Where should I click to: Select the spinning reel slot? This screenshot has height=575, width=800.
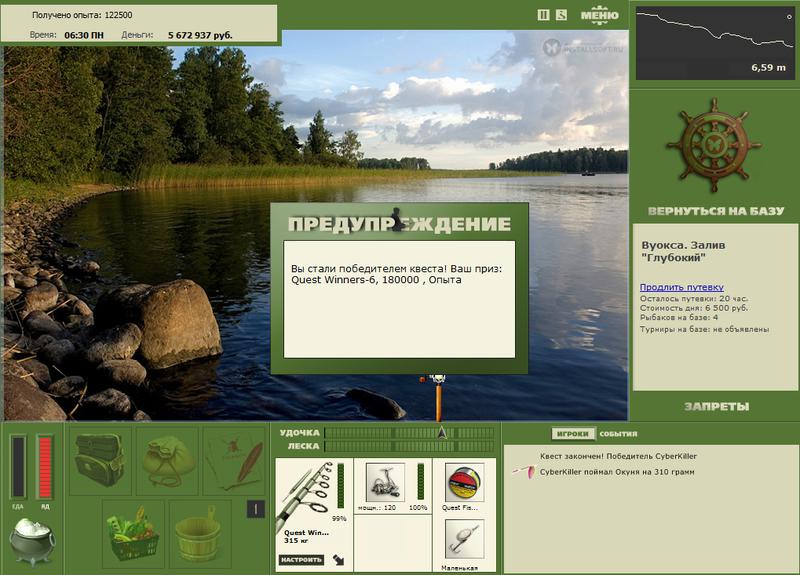(x=385, y=482)
